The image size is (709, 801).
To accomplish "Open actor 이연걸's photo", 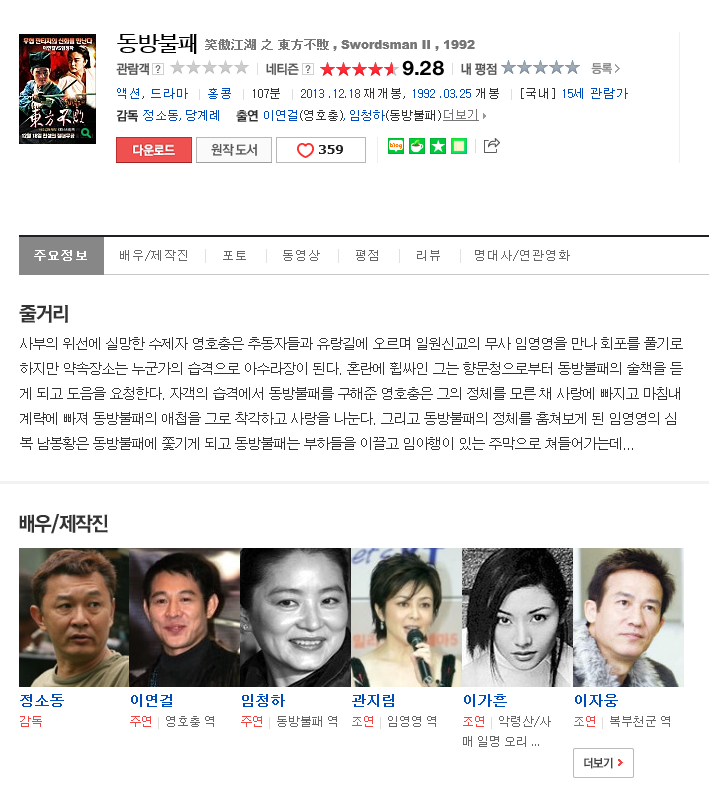I will coord(184,617).
